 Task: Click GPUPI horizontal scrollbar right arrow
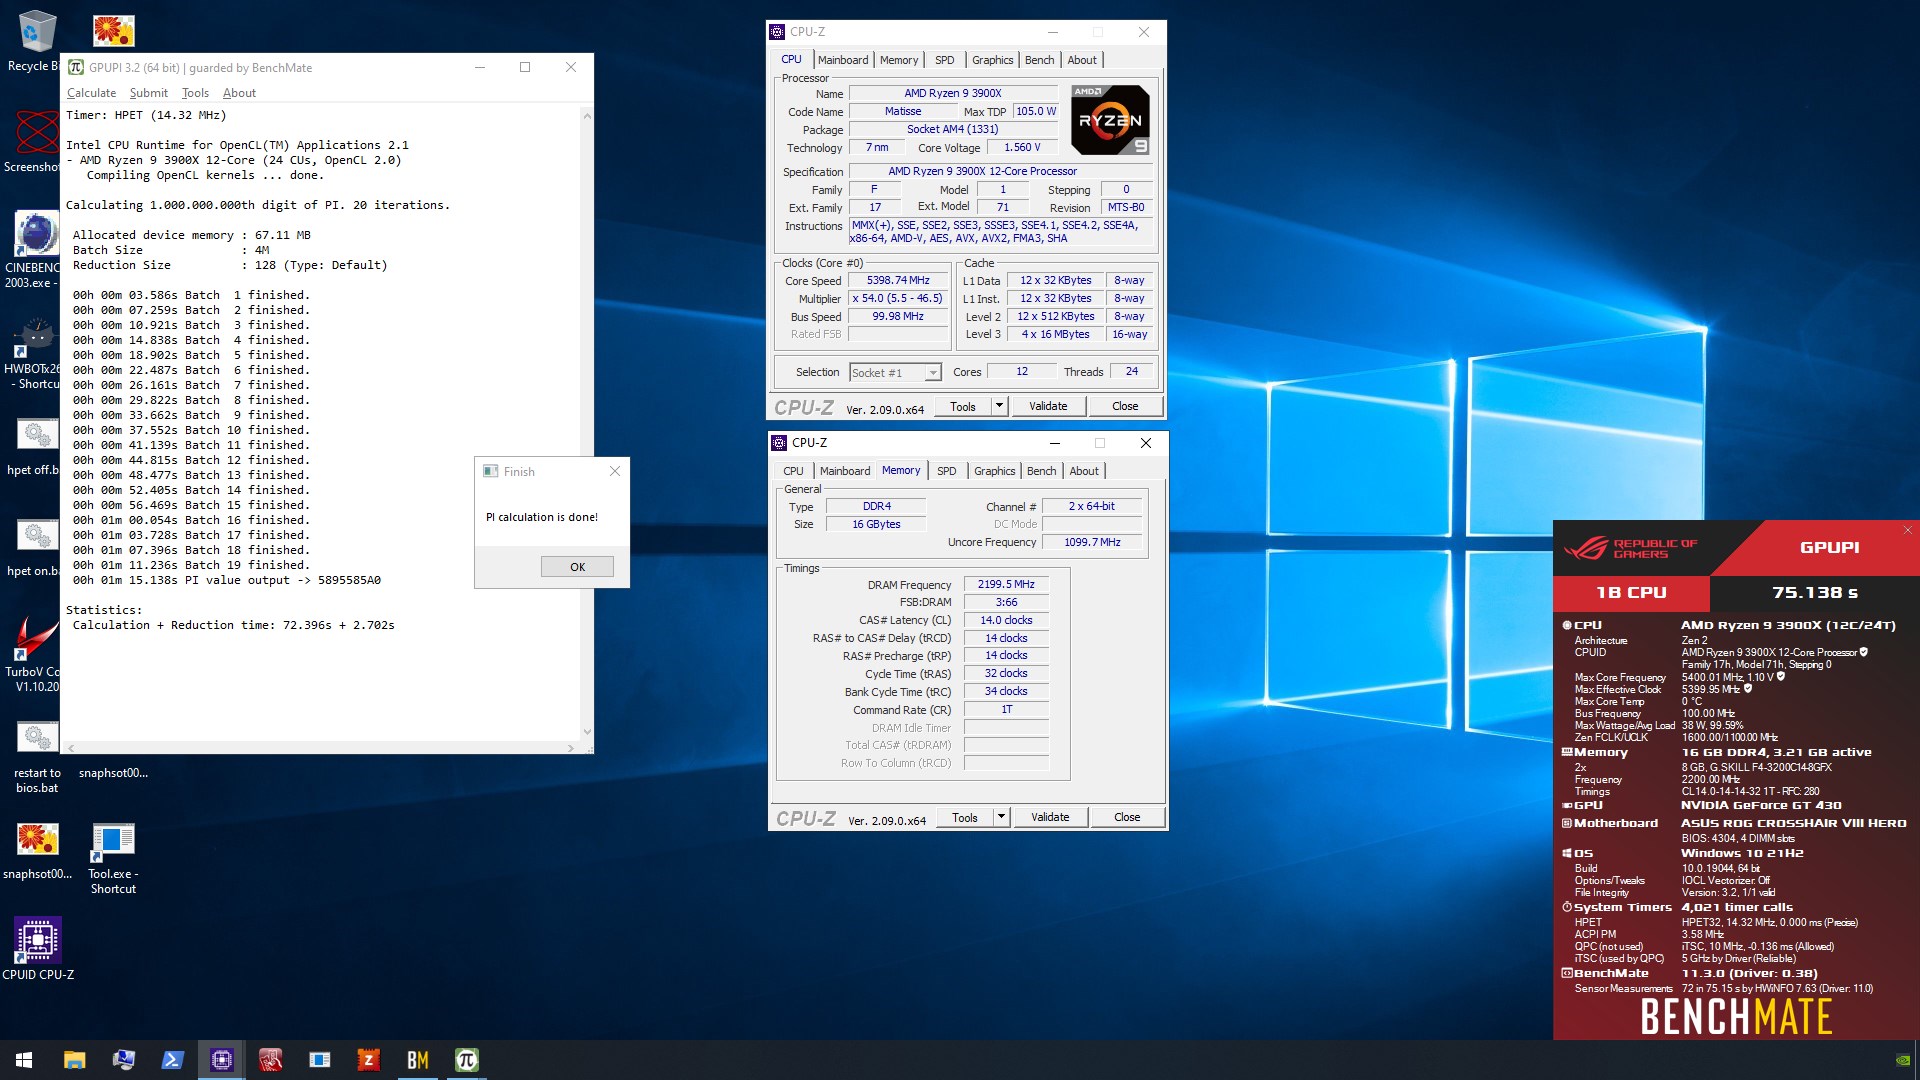point(571,748)
